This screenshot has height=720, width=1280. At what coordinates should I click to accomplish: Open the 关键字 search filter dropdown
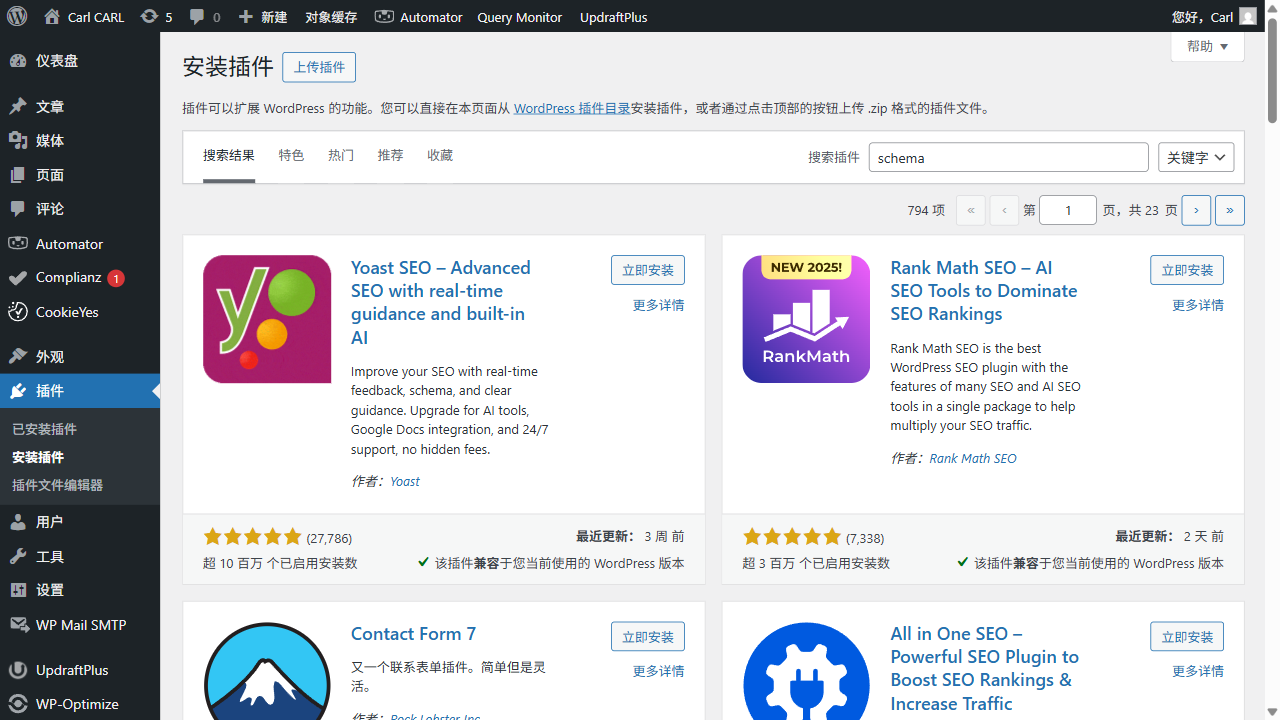[x=1196, y=157]
